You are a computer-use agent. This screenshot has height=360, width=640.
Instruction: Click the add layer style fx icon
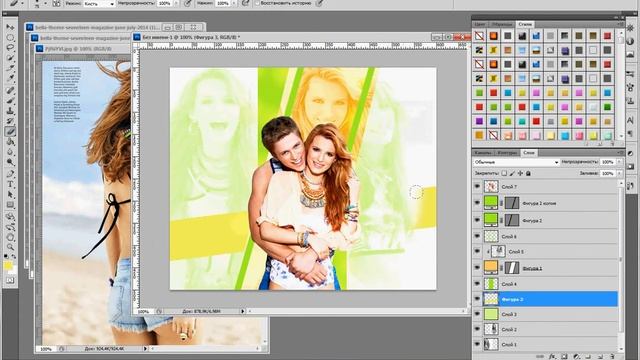pyautogui.click(x=552, y=356)
